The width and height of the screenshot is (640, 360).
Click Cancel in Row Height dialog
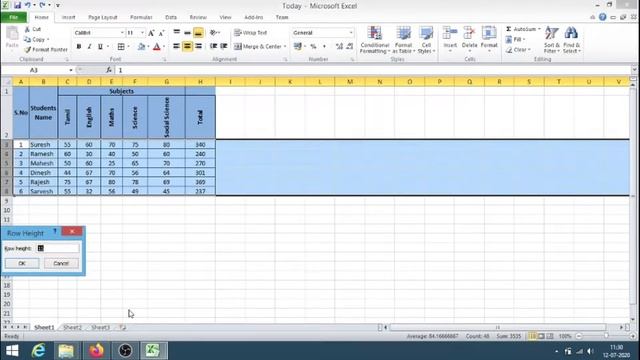coord(61,263)
